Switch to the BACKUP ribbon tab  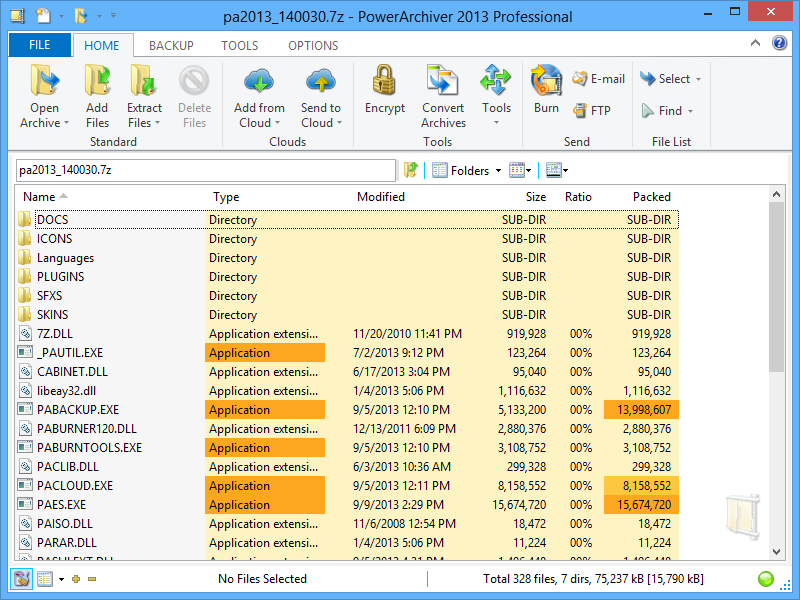pos(171,45)
